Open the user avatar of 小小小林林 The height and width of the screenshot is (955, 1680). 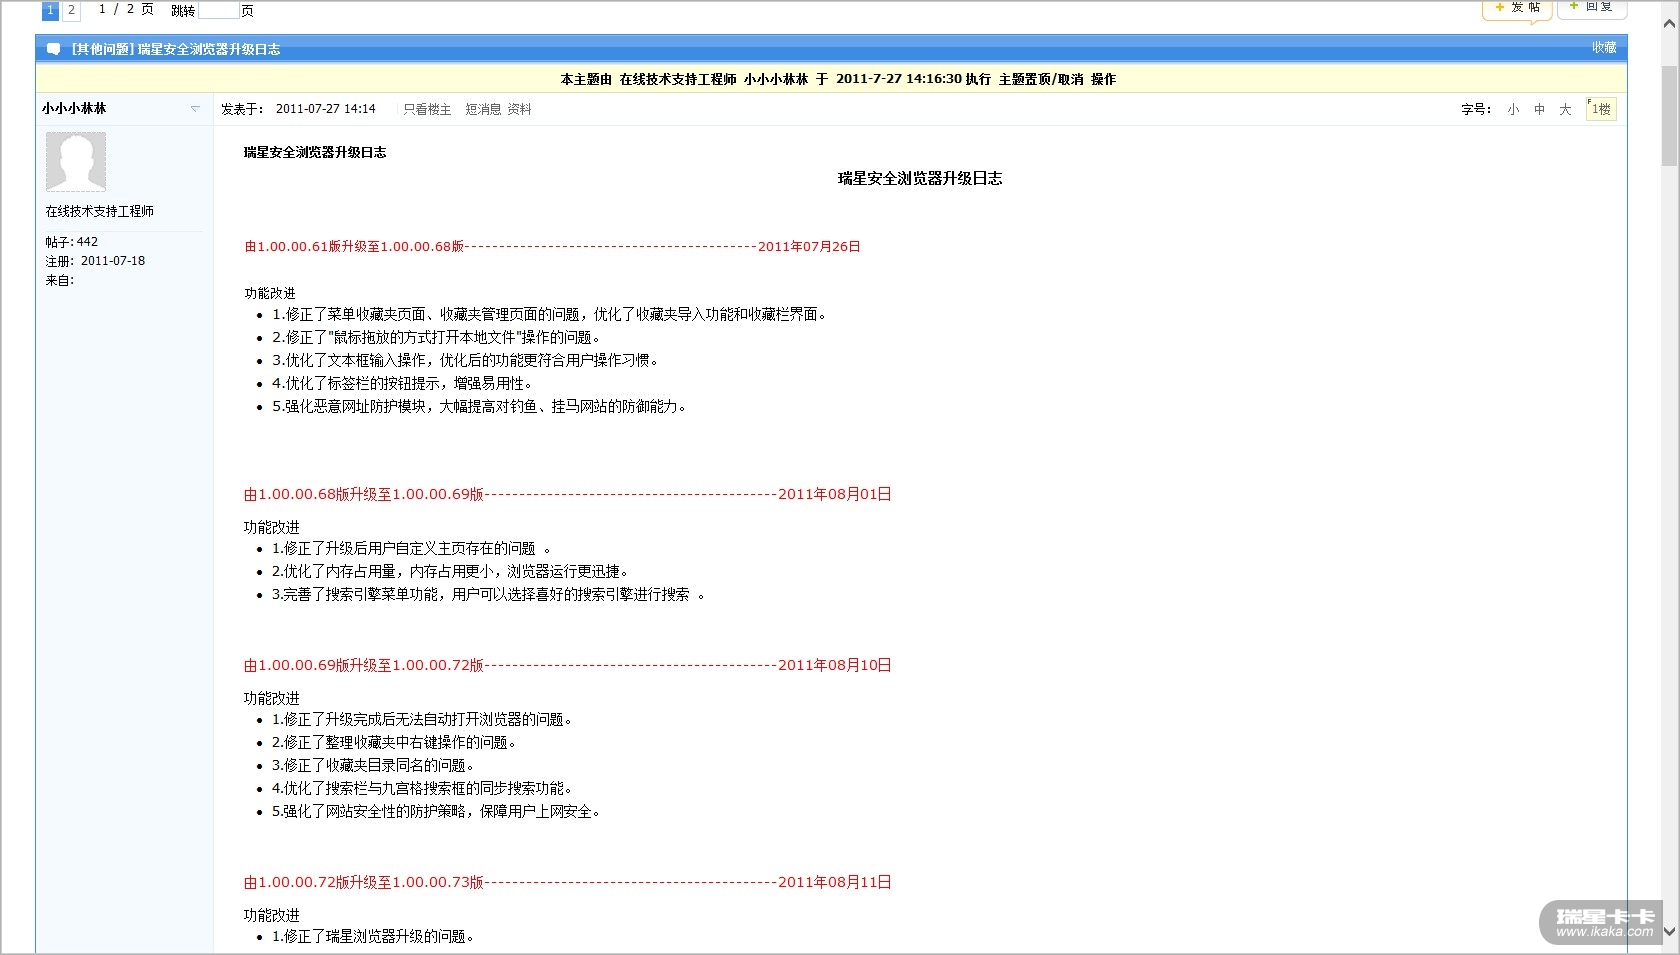click(76, 161)
